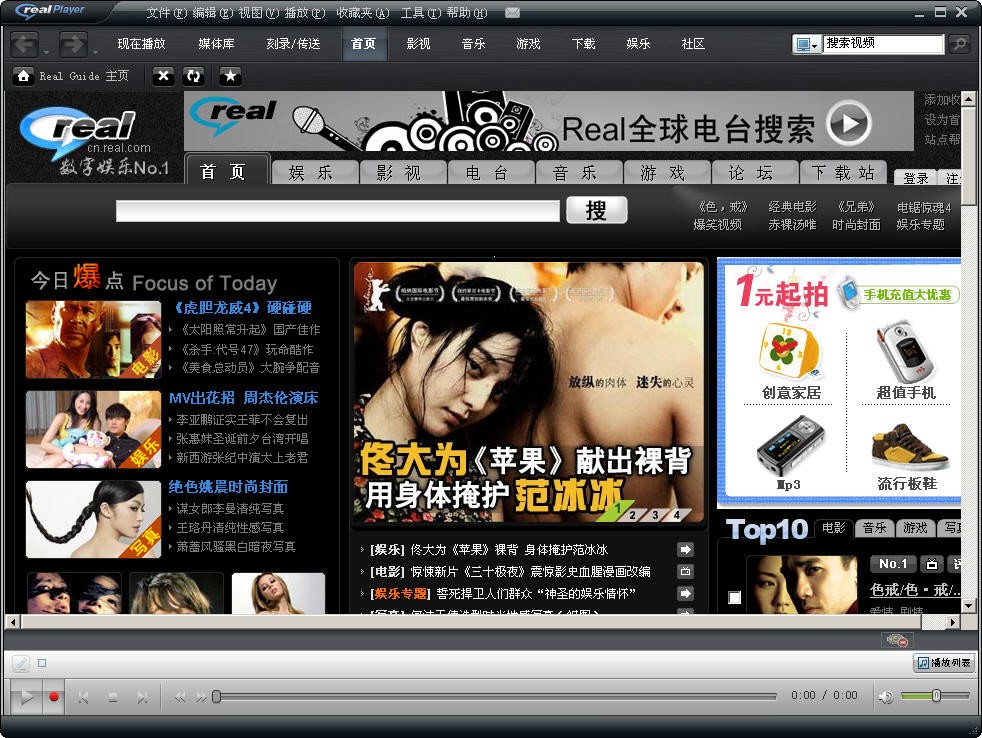Click the status icon with red badge

897,640
